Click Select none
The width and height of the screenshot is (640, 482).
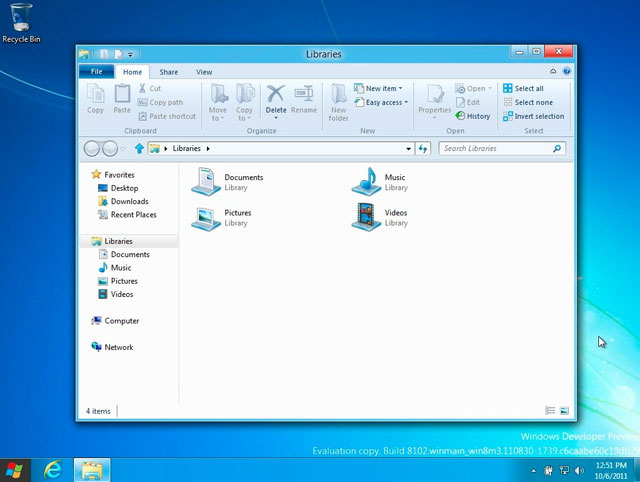click(528, 102)
